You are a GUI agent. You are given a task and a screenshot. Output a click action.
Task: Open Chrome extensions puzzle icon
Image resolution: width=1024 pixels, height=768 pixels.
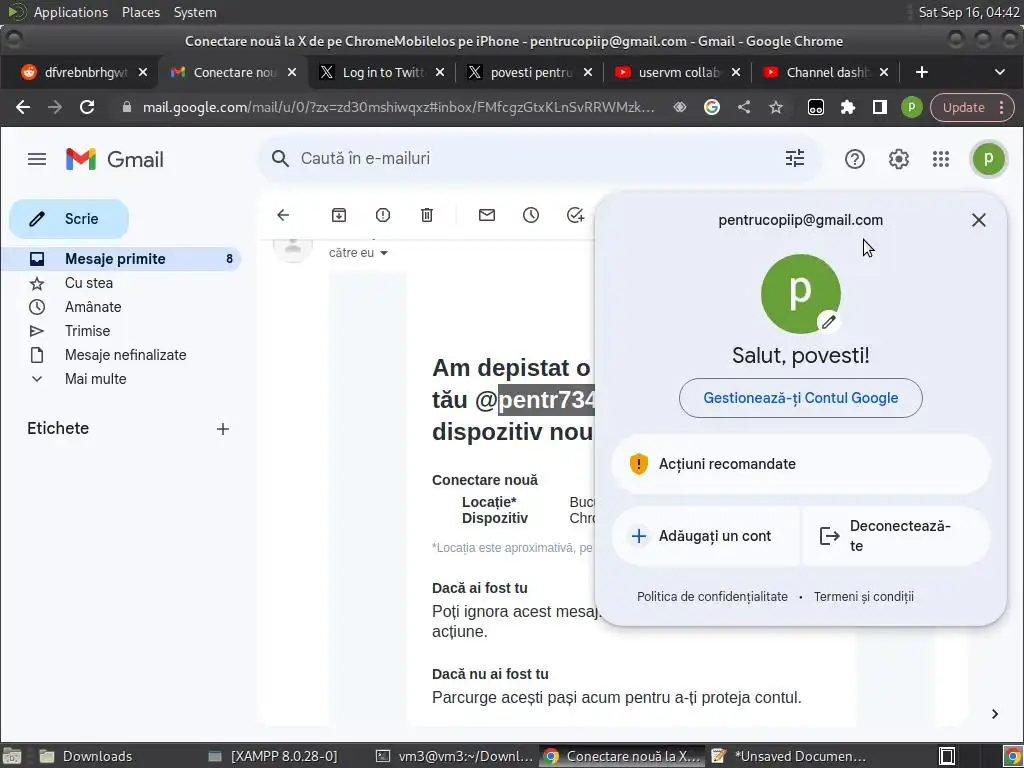[848, 107]
